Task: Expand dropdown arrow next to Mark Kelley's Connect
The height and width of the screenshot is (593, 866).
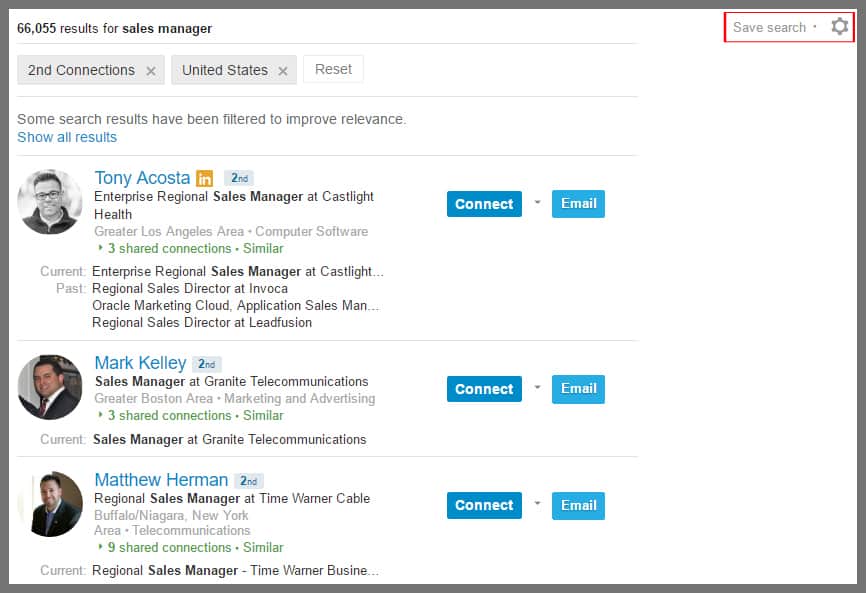Action: (537, 388)
